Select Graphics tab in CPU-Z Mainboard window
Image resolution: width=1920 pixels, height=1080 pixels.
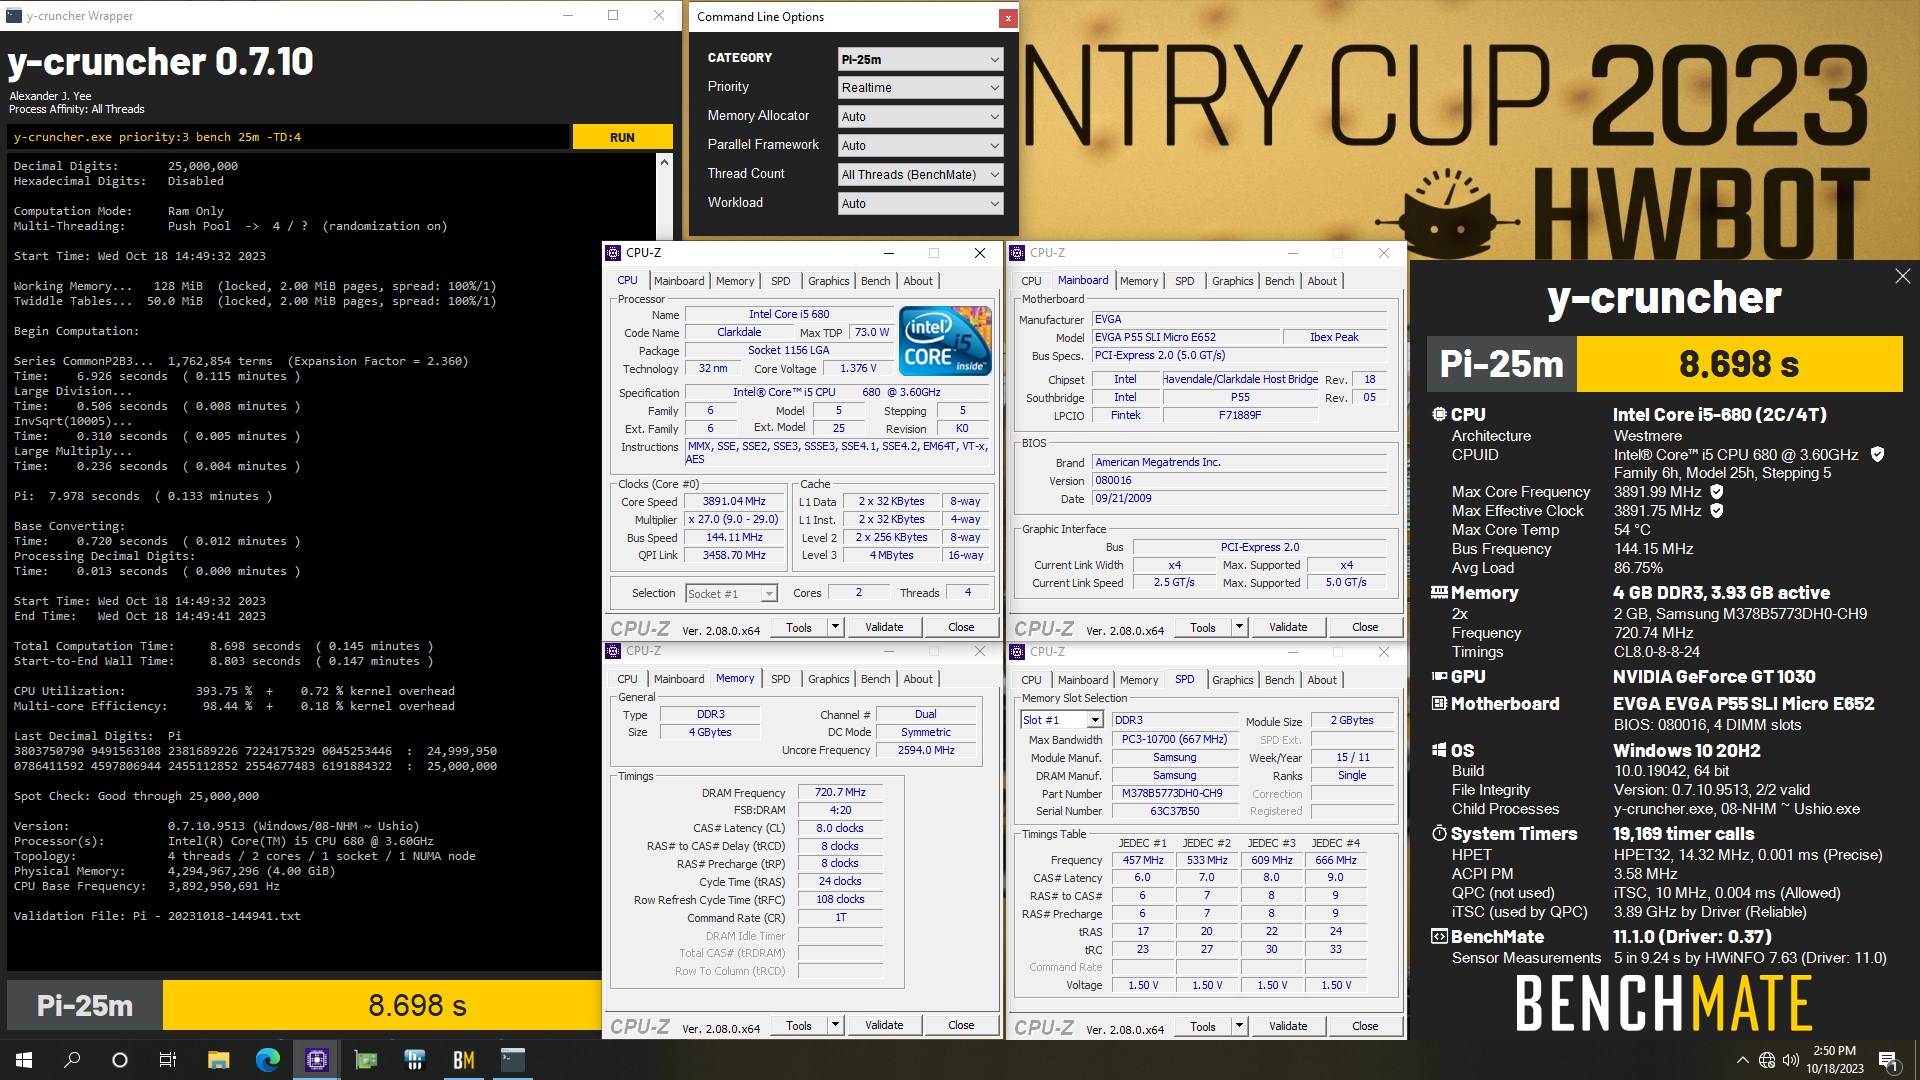click(1232, 281)
